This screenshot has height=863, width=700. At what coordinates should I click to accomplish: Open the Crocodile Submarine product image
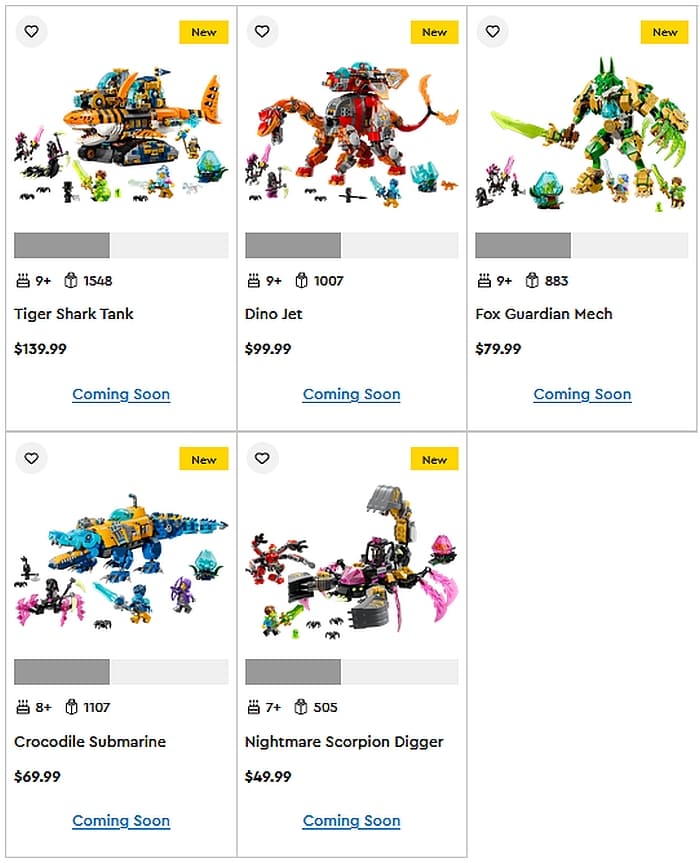coord(120,561)
